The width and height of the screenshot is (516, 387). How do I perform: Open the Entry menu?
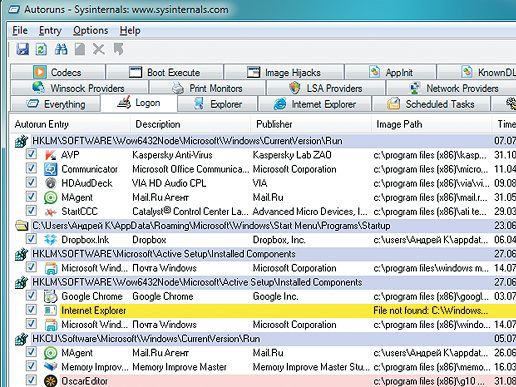click(x=50, y=31)
